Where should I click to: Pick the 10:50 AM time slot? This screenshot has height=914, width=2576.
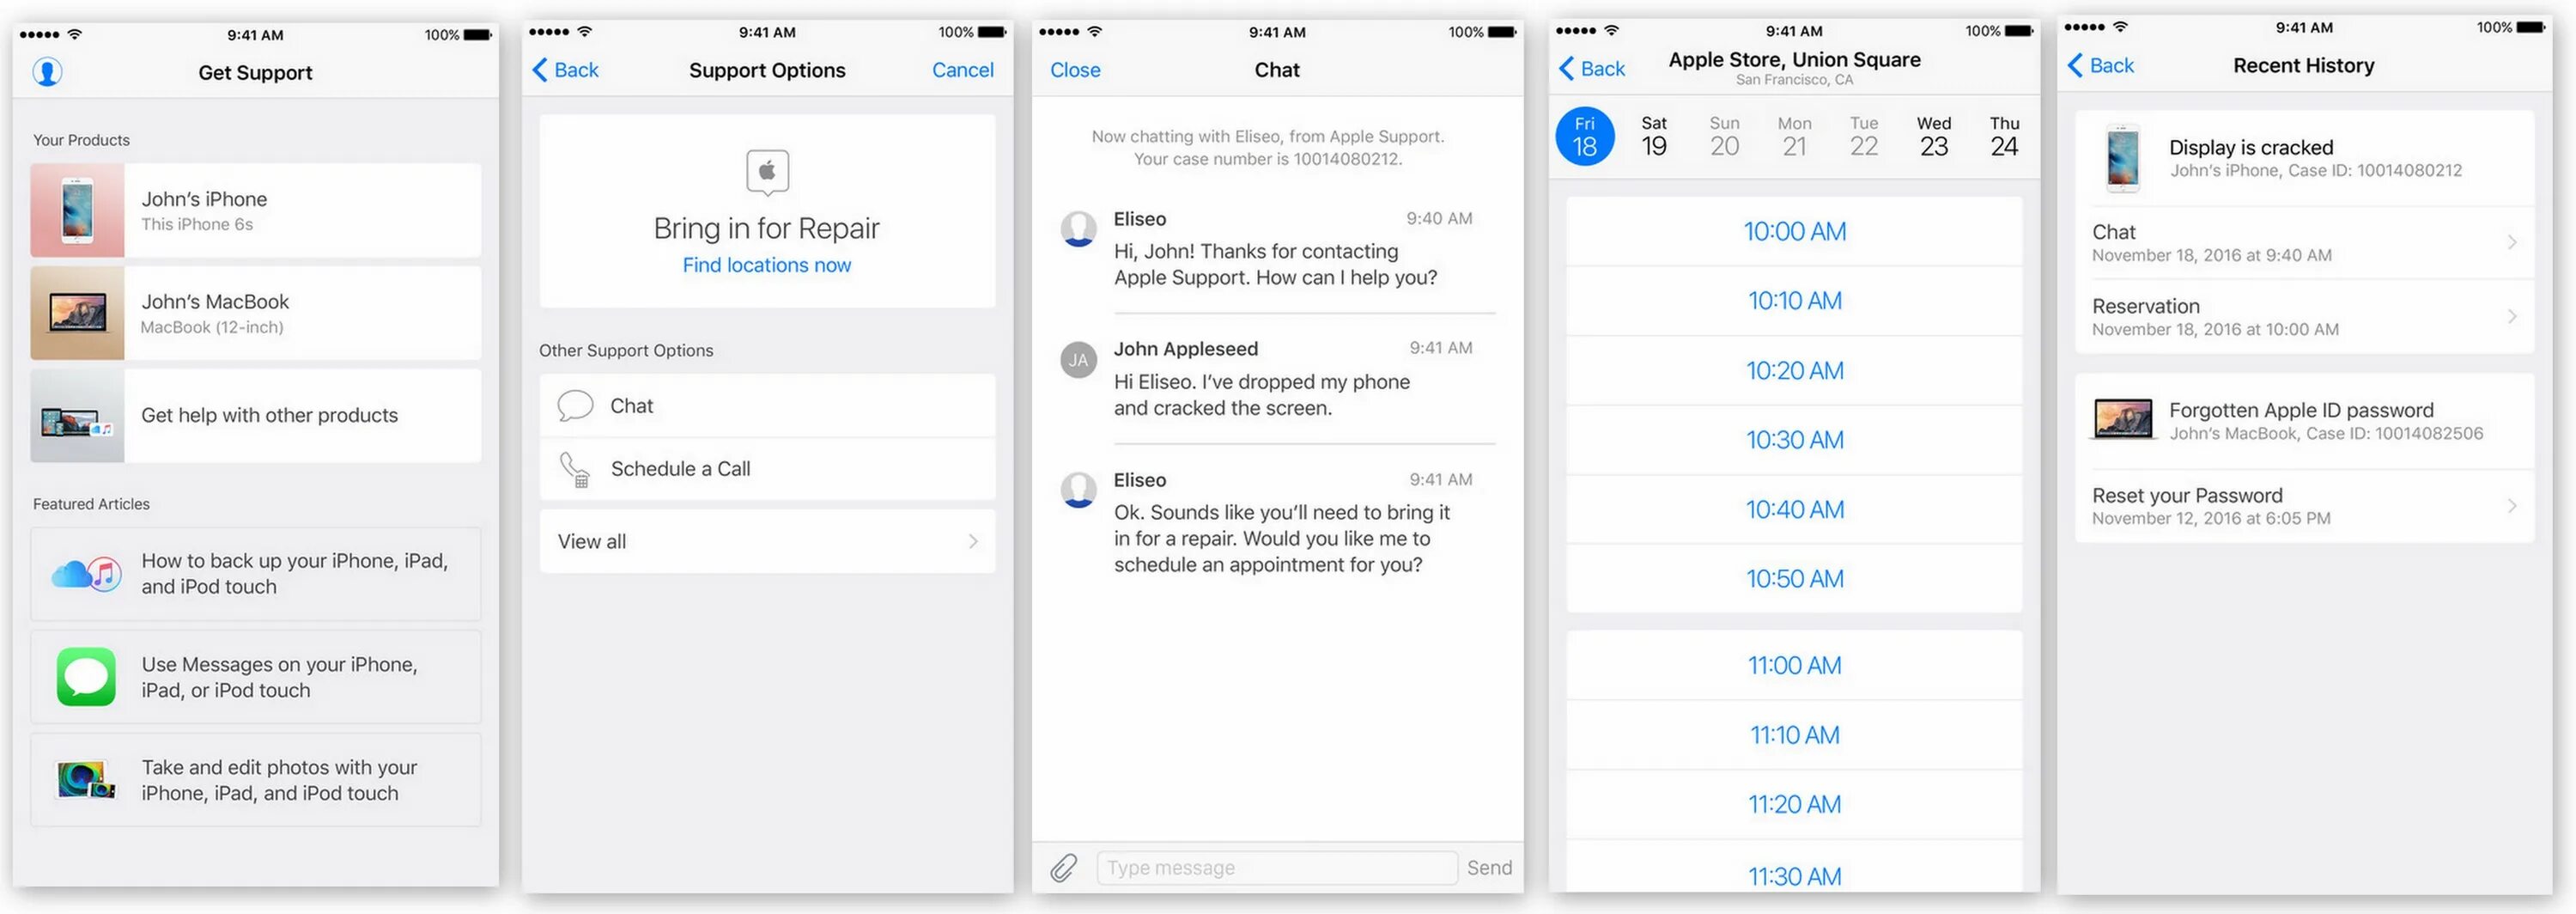pos(1794,579)
